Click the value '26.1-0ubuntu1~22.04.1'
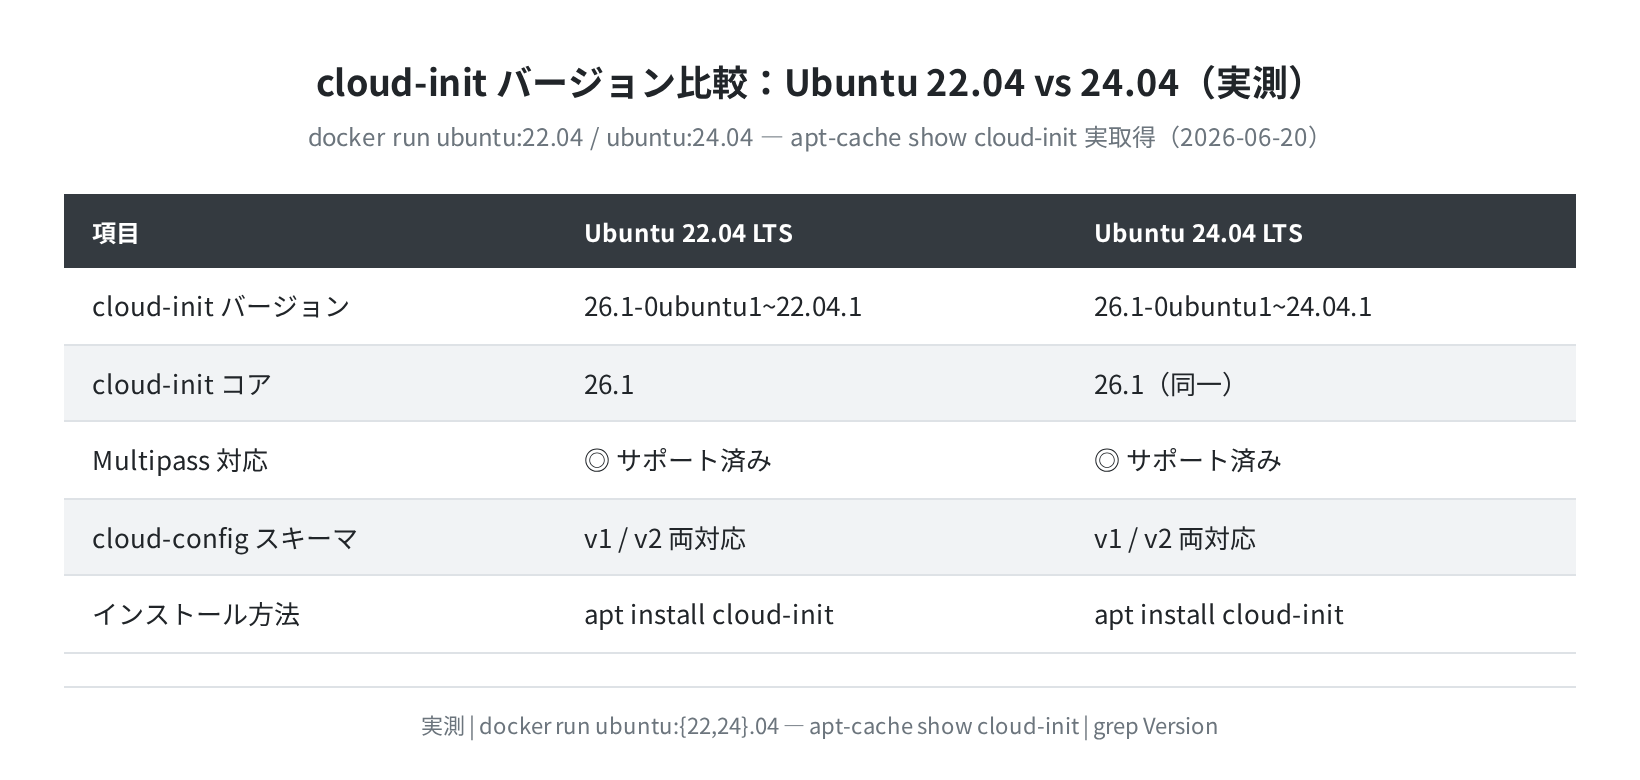The height and width of the screenshot is (780, 1640). pos(723,306)
